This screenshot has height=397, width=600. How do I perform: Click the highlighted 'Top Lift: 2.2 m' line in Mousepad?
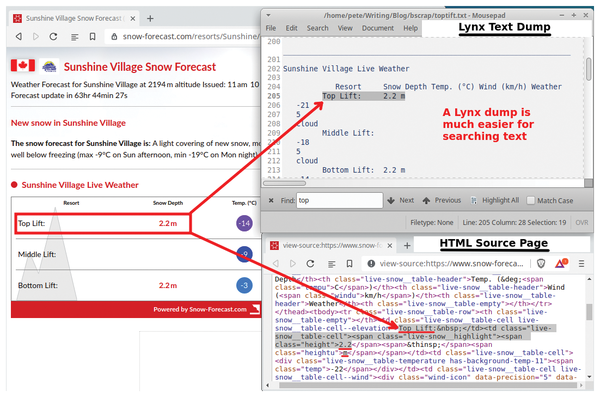[363, 96]
